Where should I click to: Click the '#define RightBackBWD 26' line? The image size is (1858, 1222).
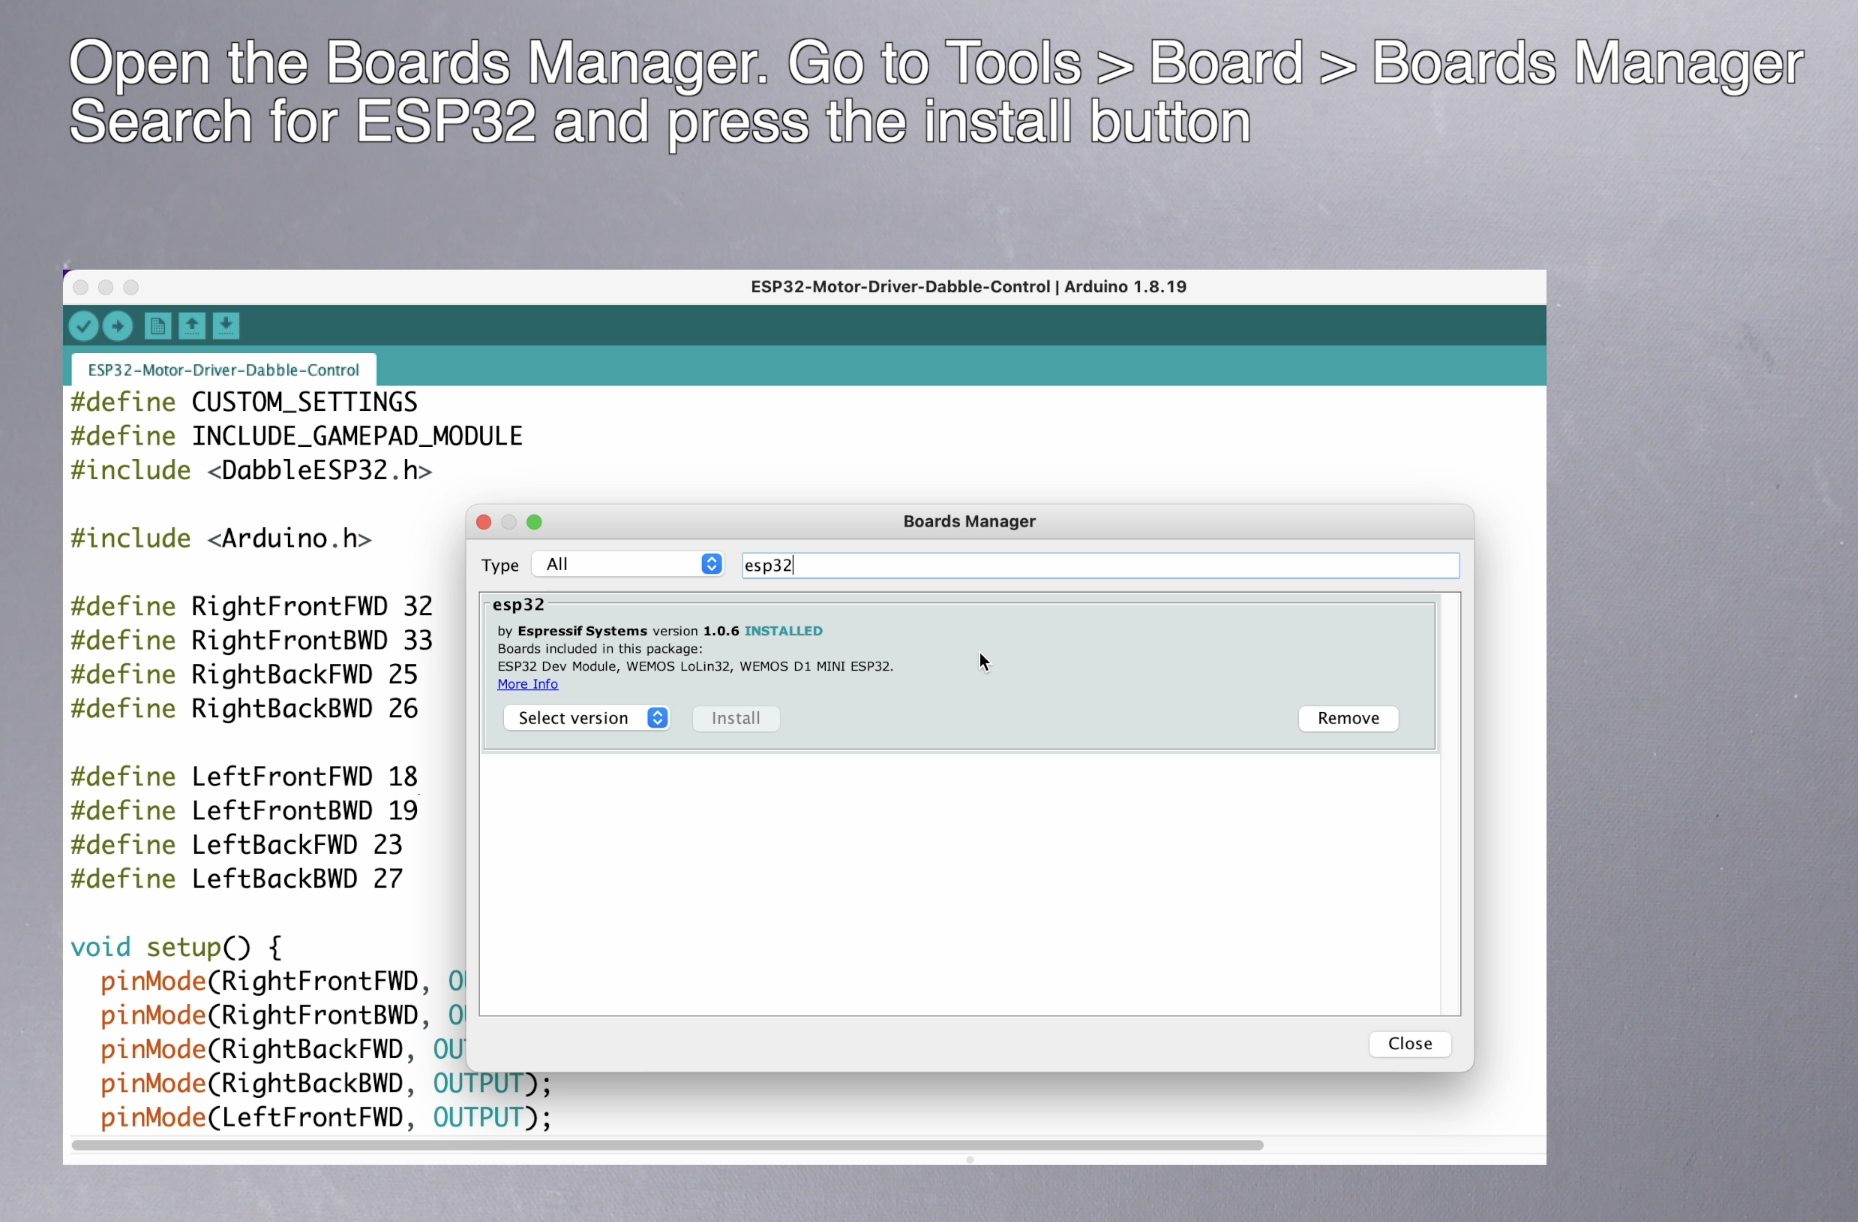click(244, 708)
